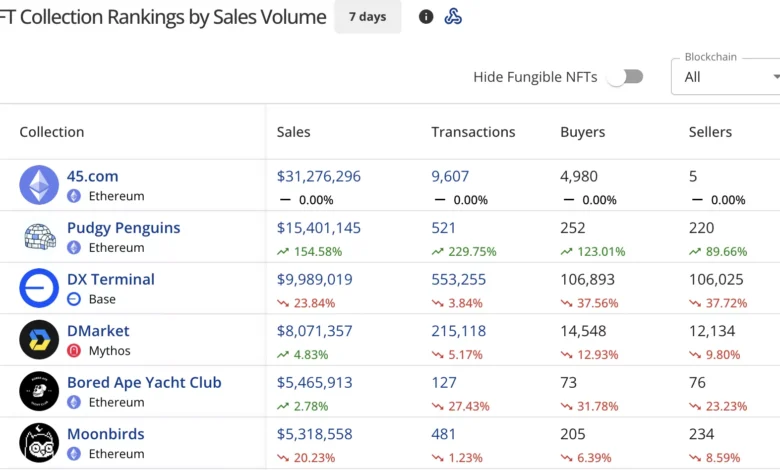Click the blue webhook icon in header
The width and height of the screenshot is (780, 470).
(x=453, y=17)
